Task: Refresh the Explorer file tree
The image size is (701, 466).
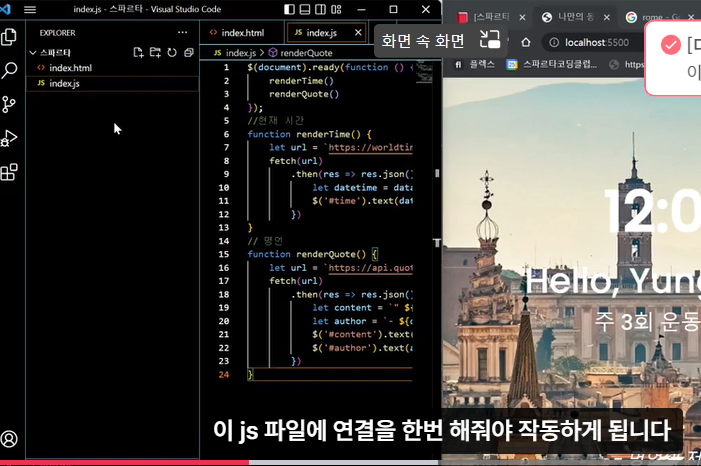Action: [172, 53]
